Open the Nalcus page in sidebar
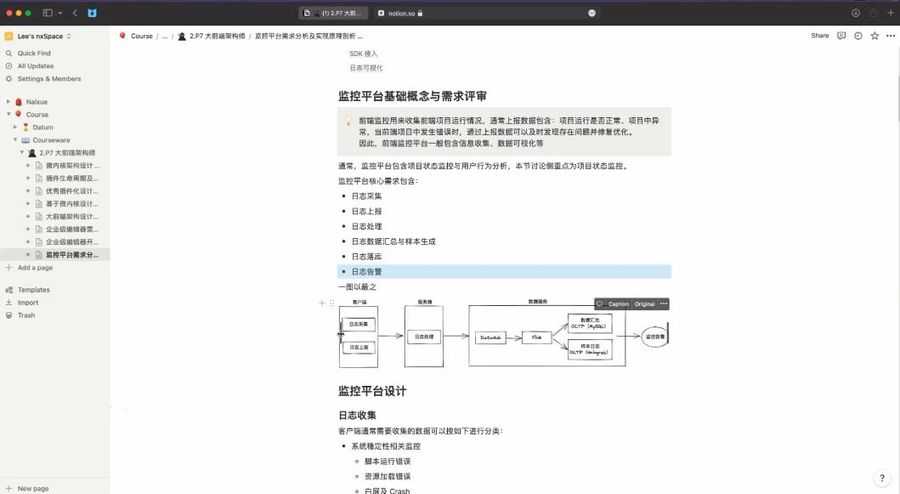Screen dimensions: 900x494 click(37, 102)
